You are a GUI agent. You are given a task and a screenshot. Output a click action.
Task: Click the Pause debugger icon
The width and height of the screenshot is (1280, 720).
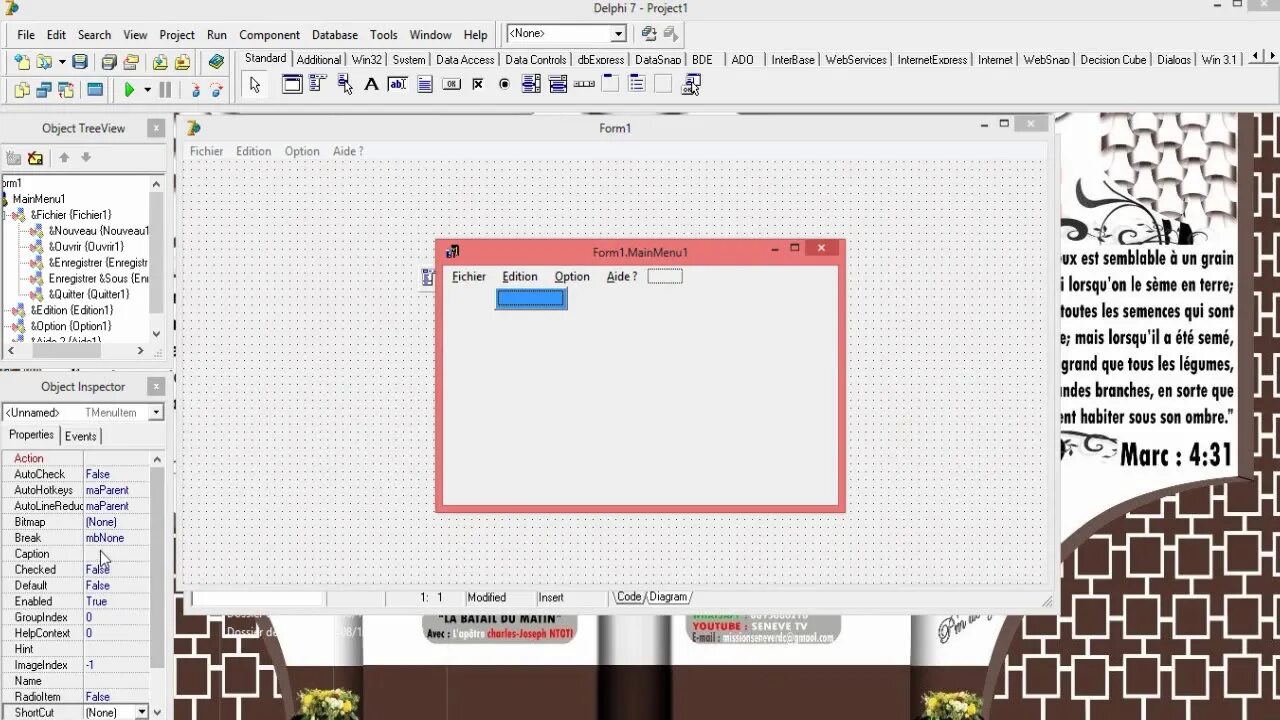click(166, 90)
